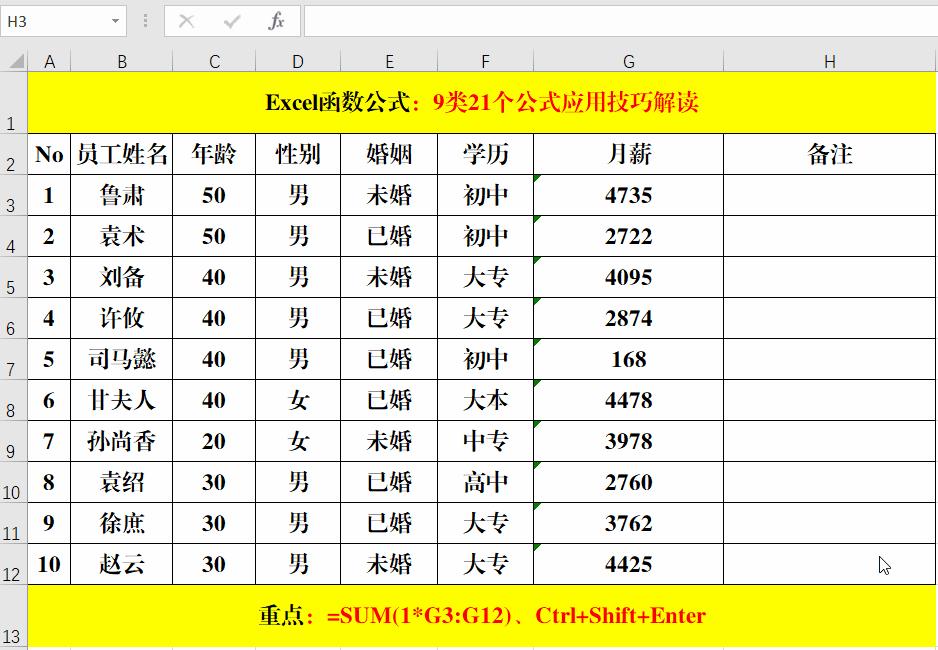
Task: Select the cell containing 孙尚香
Action: pos(122,441)
